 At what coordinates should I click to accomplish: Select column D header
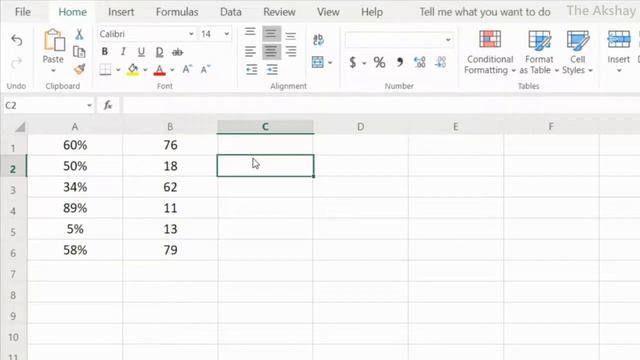click(x=360, y=127)
